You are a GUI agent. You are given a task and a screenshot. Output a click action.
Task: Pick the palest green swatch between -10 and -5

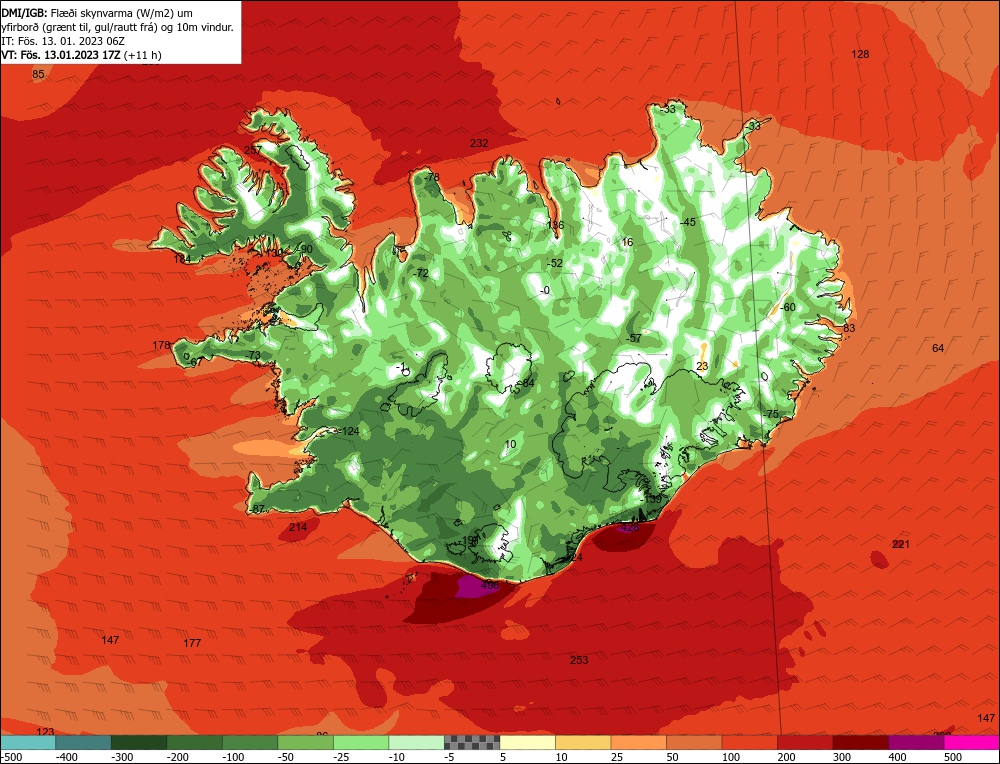[416, 742]
